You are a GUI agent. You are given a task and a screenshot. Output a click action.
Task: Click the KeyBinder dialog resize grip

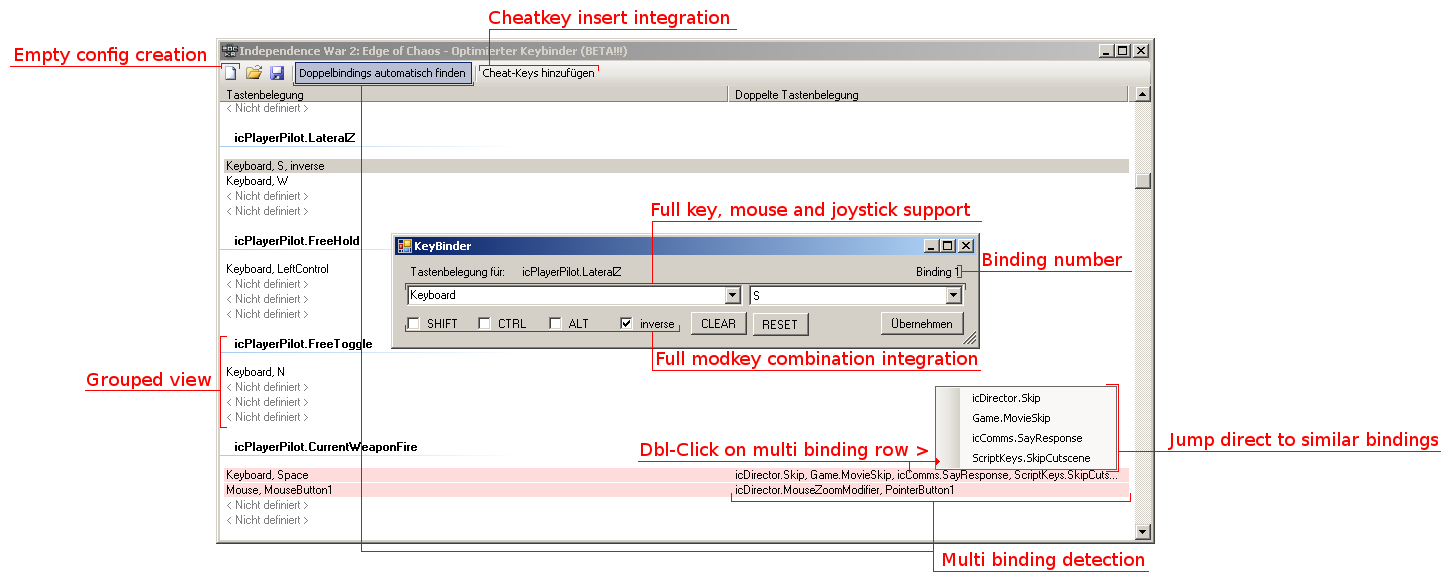pos(970,339)
